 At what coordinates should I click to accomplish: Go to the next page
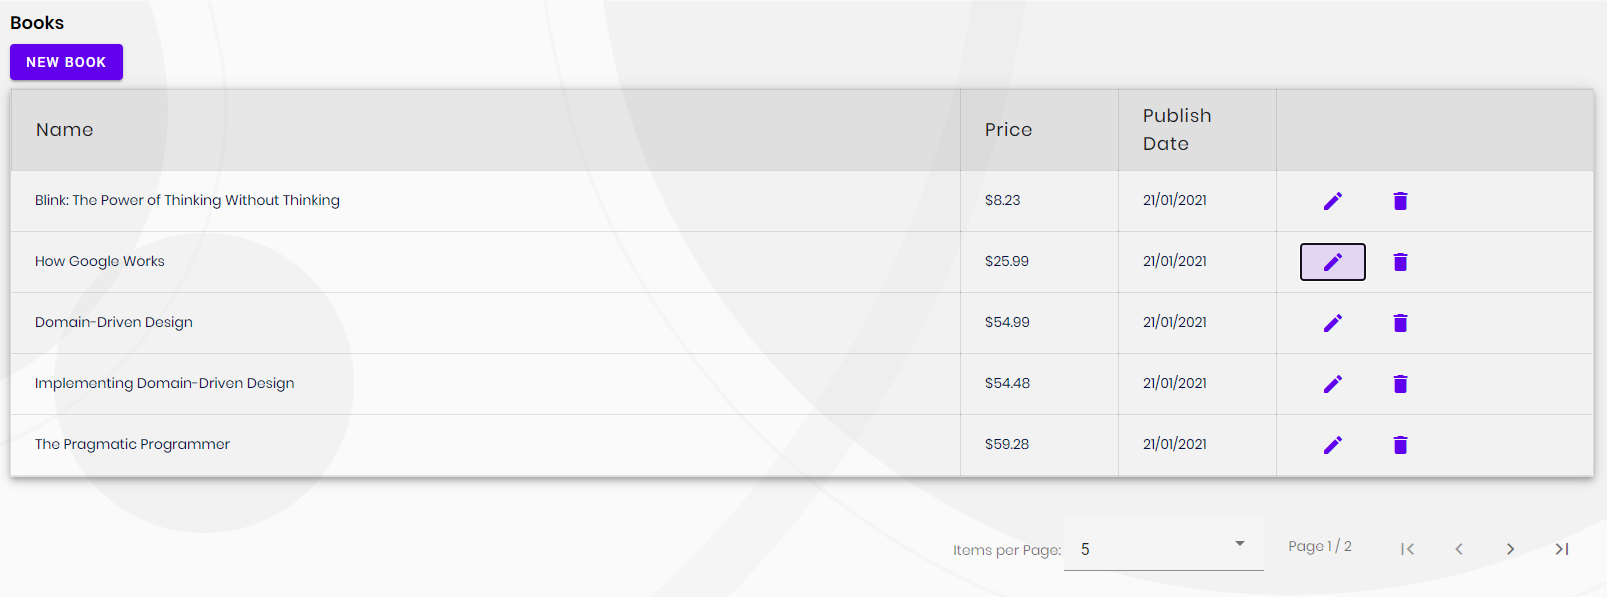click(x=1510, y=549)
